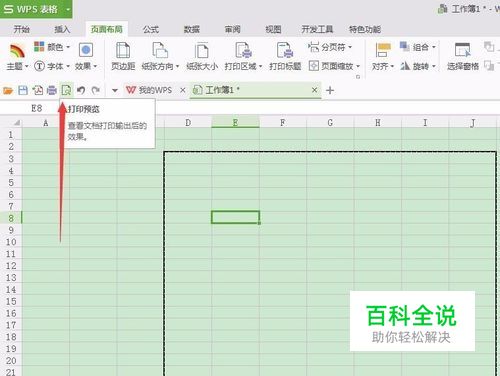Add a new document tab with plus
Viewport: 500px width, 376px height.
coord(330,90)
